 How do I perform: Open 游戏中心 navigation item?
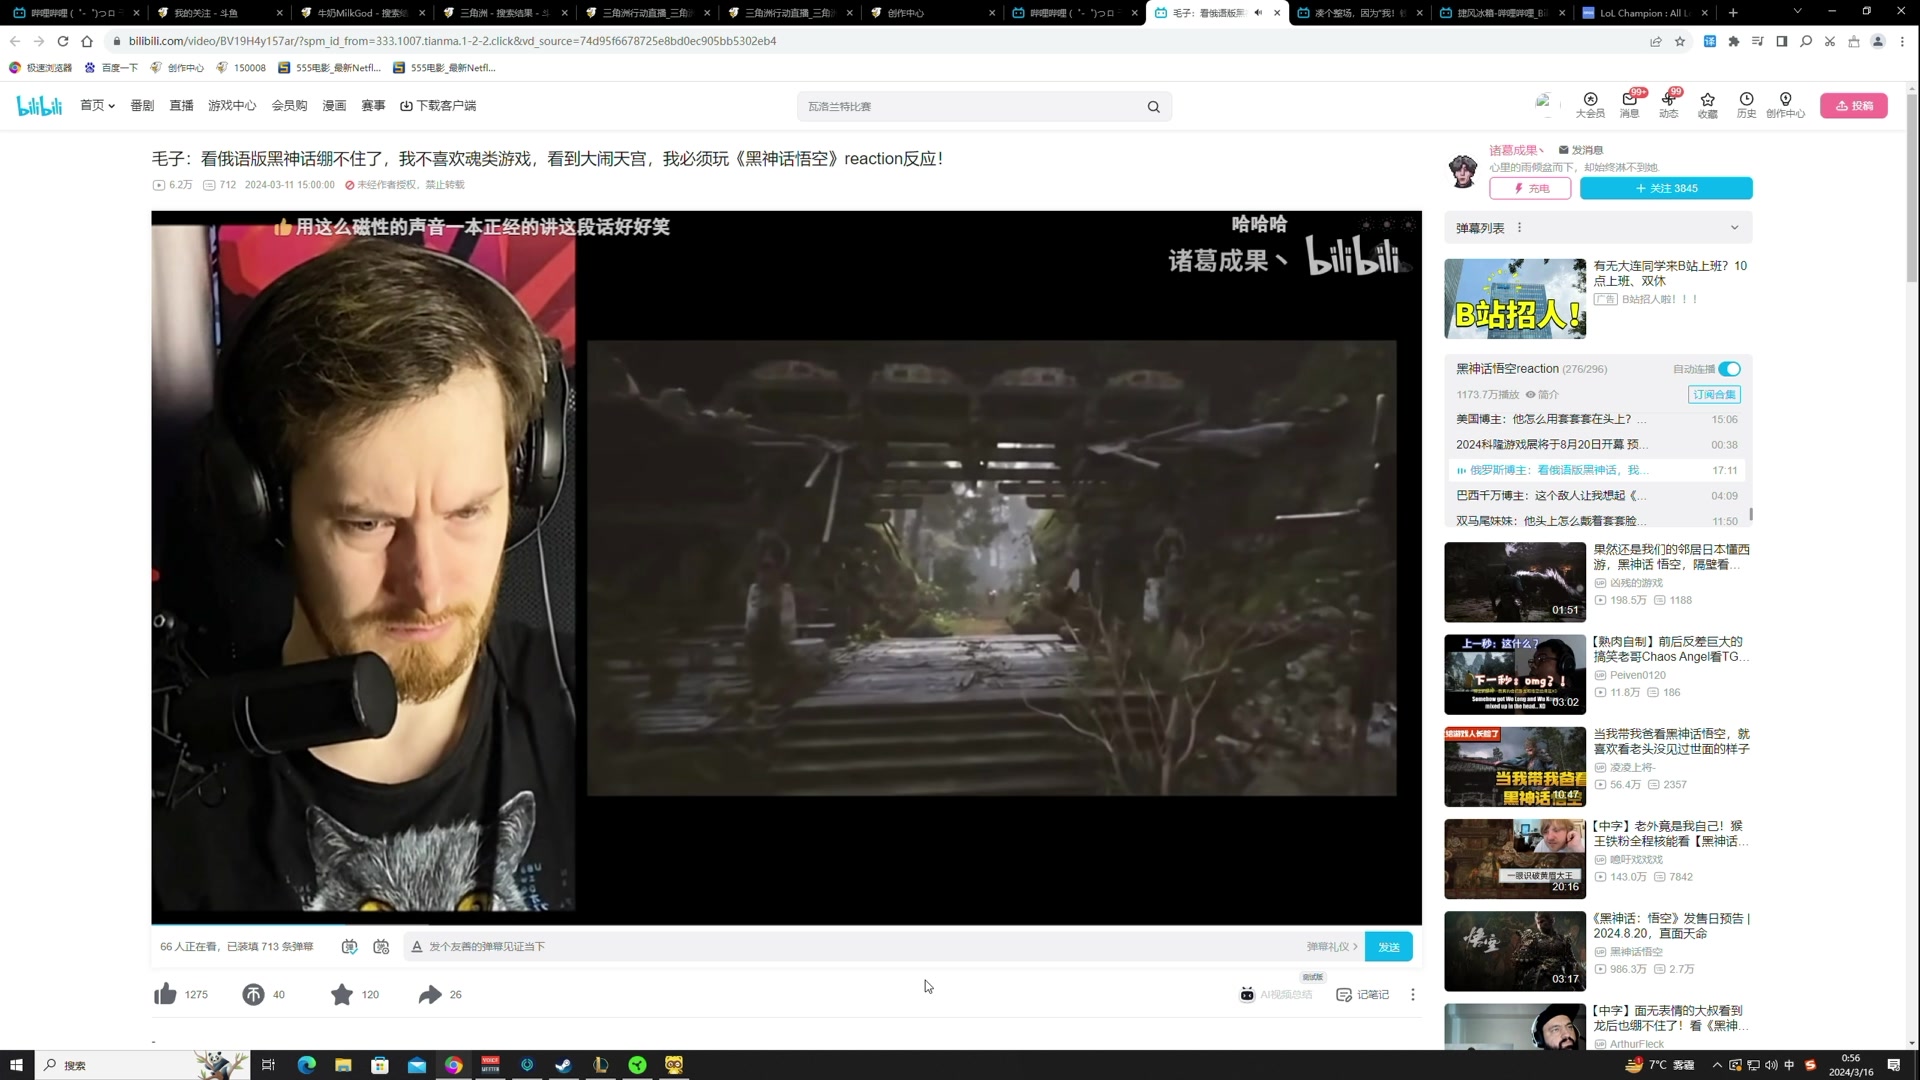(x=232, y=106)
